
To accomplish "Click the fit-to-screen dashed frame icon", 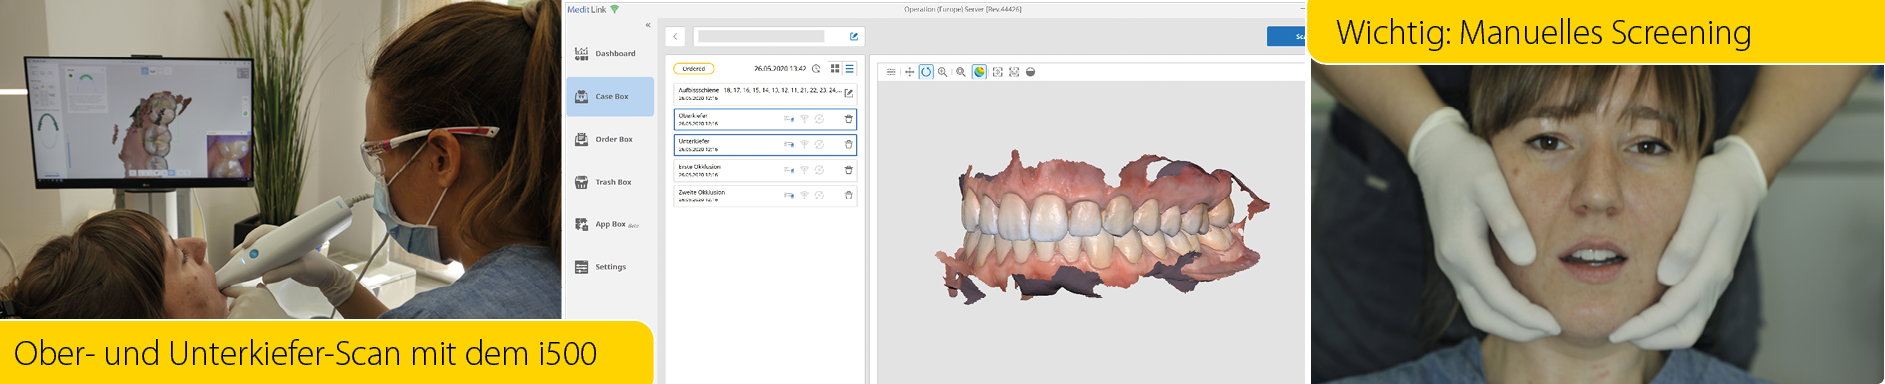I will tap(1014, 72).
